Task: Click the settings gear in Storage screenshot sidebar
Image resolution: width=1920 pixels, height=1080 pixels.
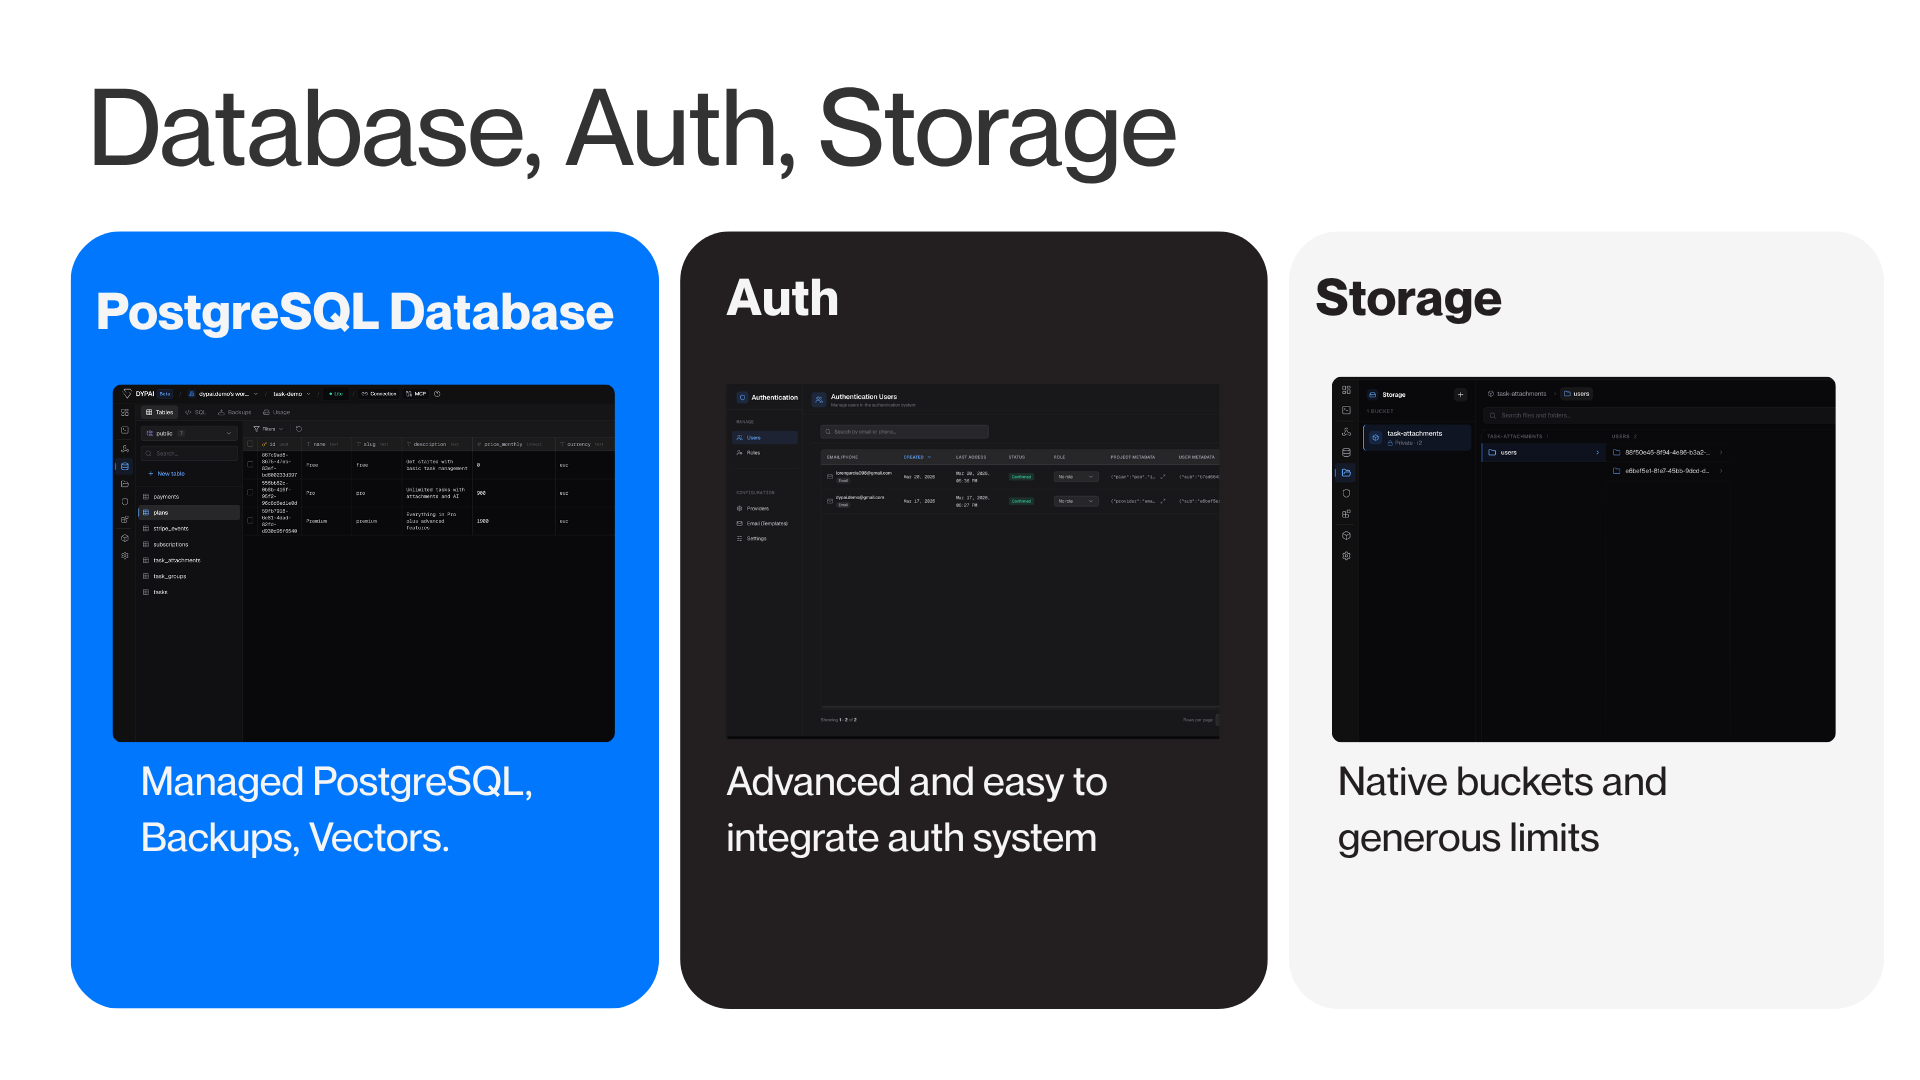Action: pos(1346,556)
